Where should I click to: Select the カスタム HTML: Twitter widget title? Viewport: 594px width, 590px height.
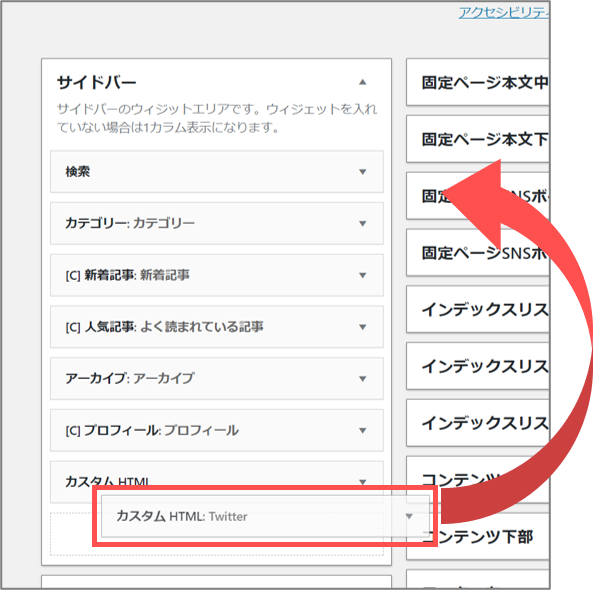click(x=182, y=516)
